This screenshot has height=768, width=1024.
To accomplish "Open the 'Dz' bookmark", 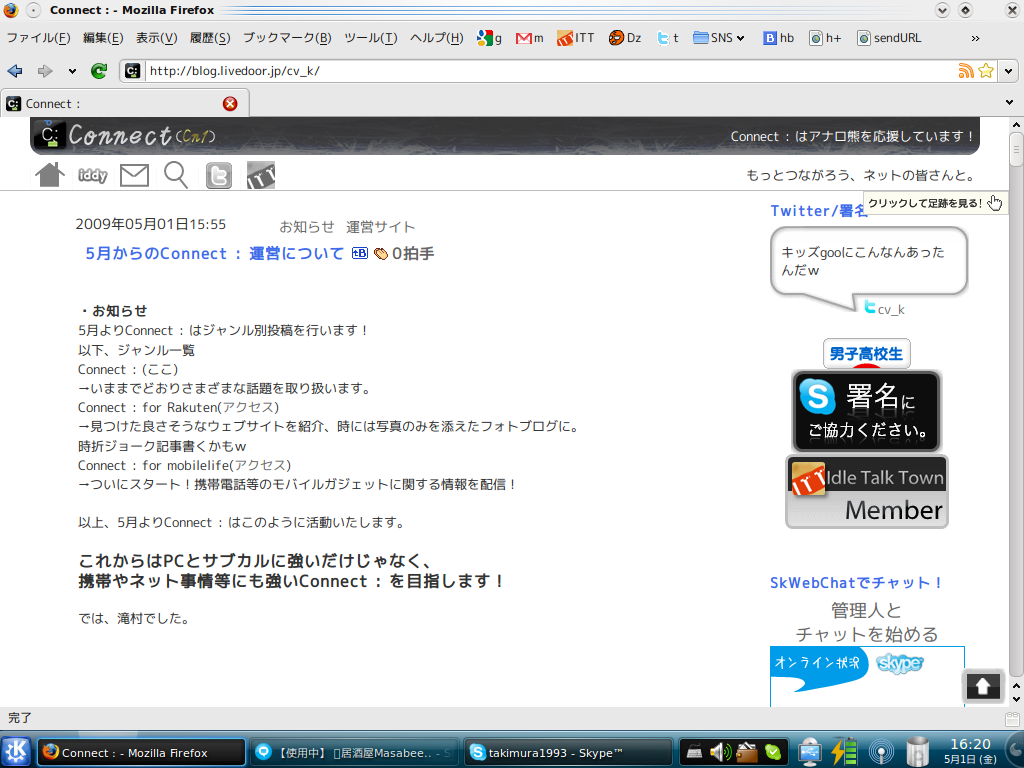I will [x=625, y=38].
